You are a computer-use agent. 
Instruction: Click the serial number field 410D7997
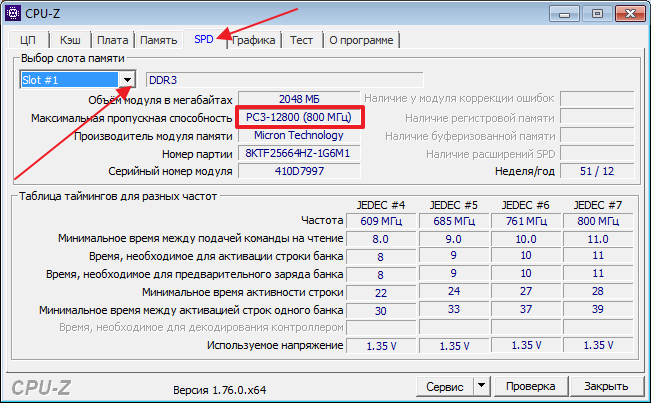298,171
